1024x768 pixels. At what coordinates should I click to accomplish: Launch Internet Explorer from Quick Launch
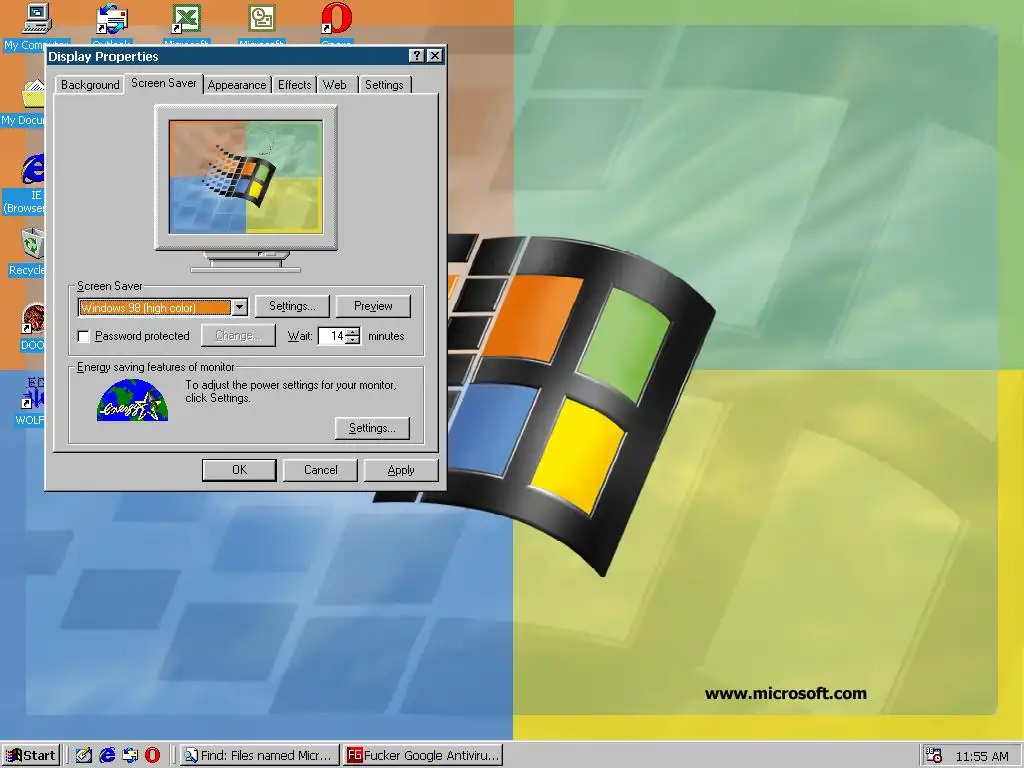(107, 756)
